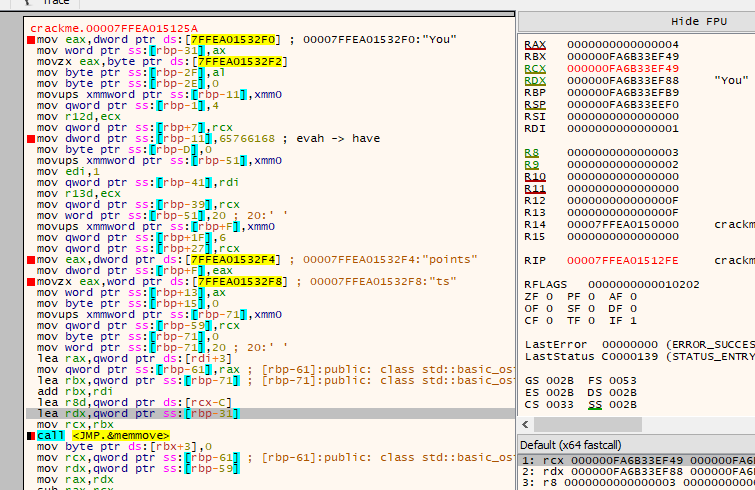
Task: Select the 'lea rax,qword ptr ds:[rdi+3]' instruction
Action: pyautogui.click(x=135, y=359)
